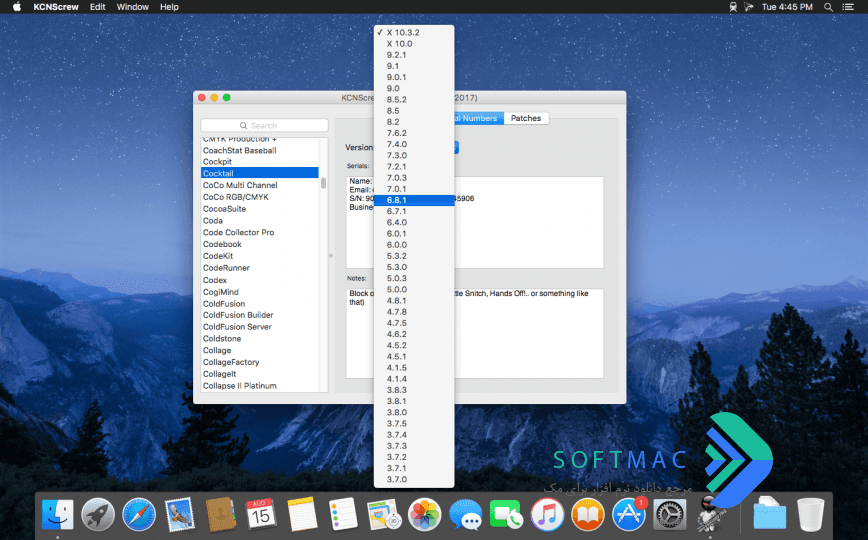Launch Safari from the dock
This screenshot has height=540, width=868.
pos(139,515)
